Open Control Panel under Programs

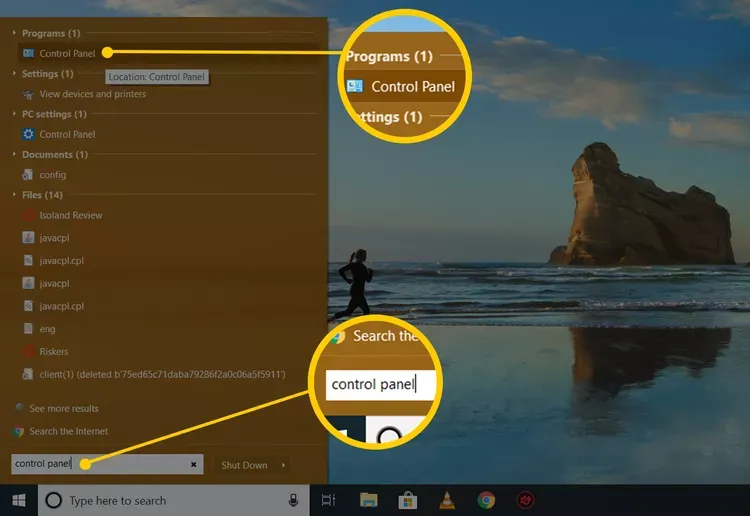(66, 53)
